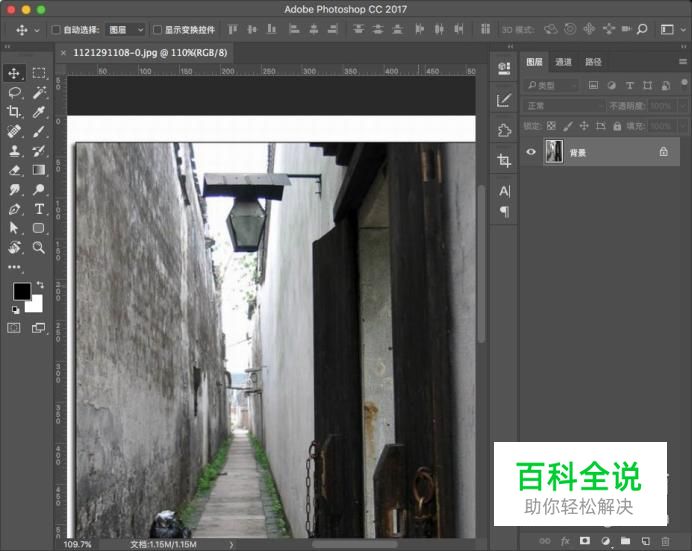
Task: Create a new layer from panel footer
Action: pyautogui.click(x=645, y=541)
